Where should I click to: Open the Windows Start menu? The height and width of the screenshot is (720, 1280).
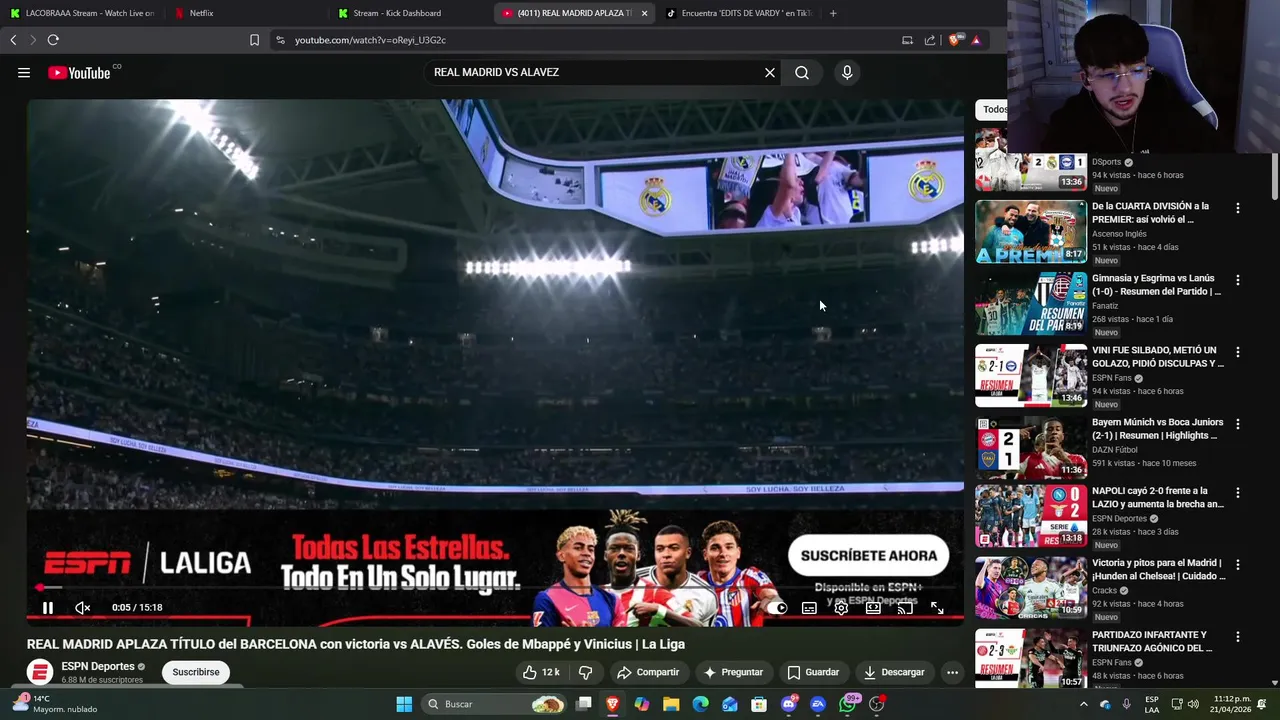pyautogui.click(x=404, y=704)
